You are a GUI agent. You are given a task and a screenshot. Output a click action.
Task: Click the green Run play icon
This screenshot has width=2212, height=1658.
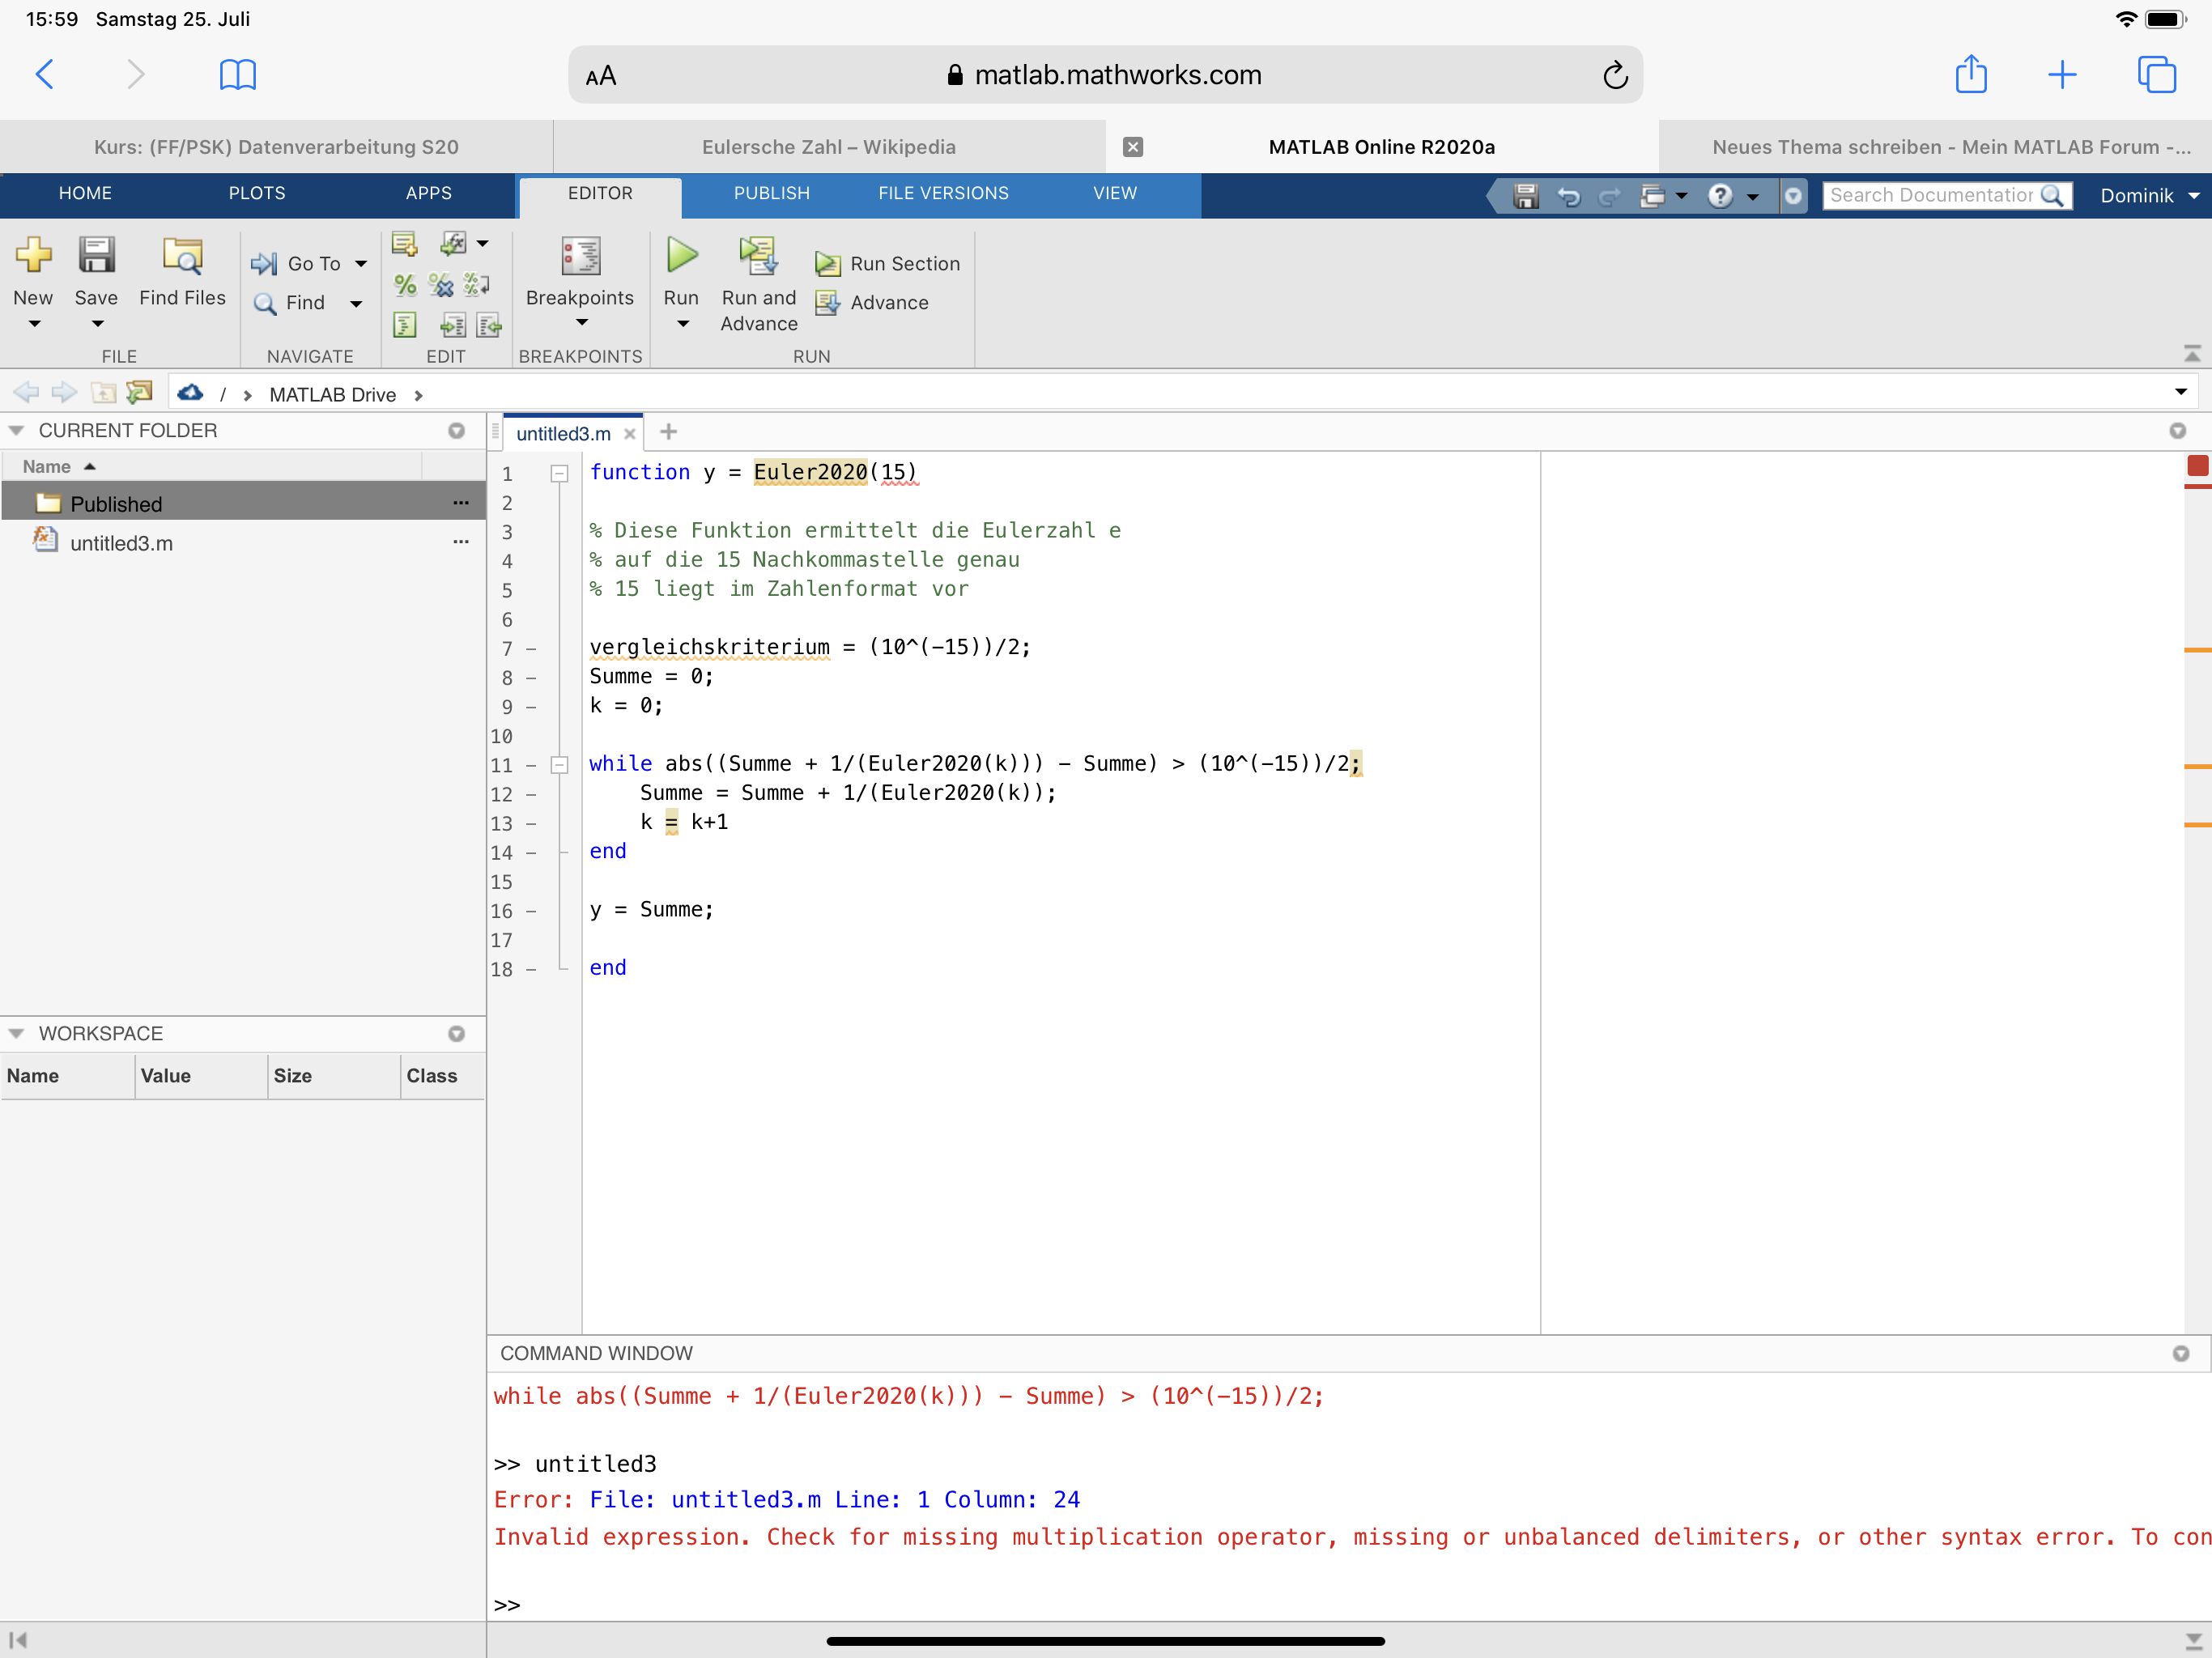(x=682, y=256)
